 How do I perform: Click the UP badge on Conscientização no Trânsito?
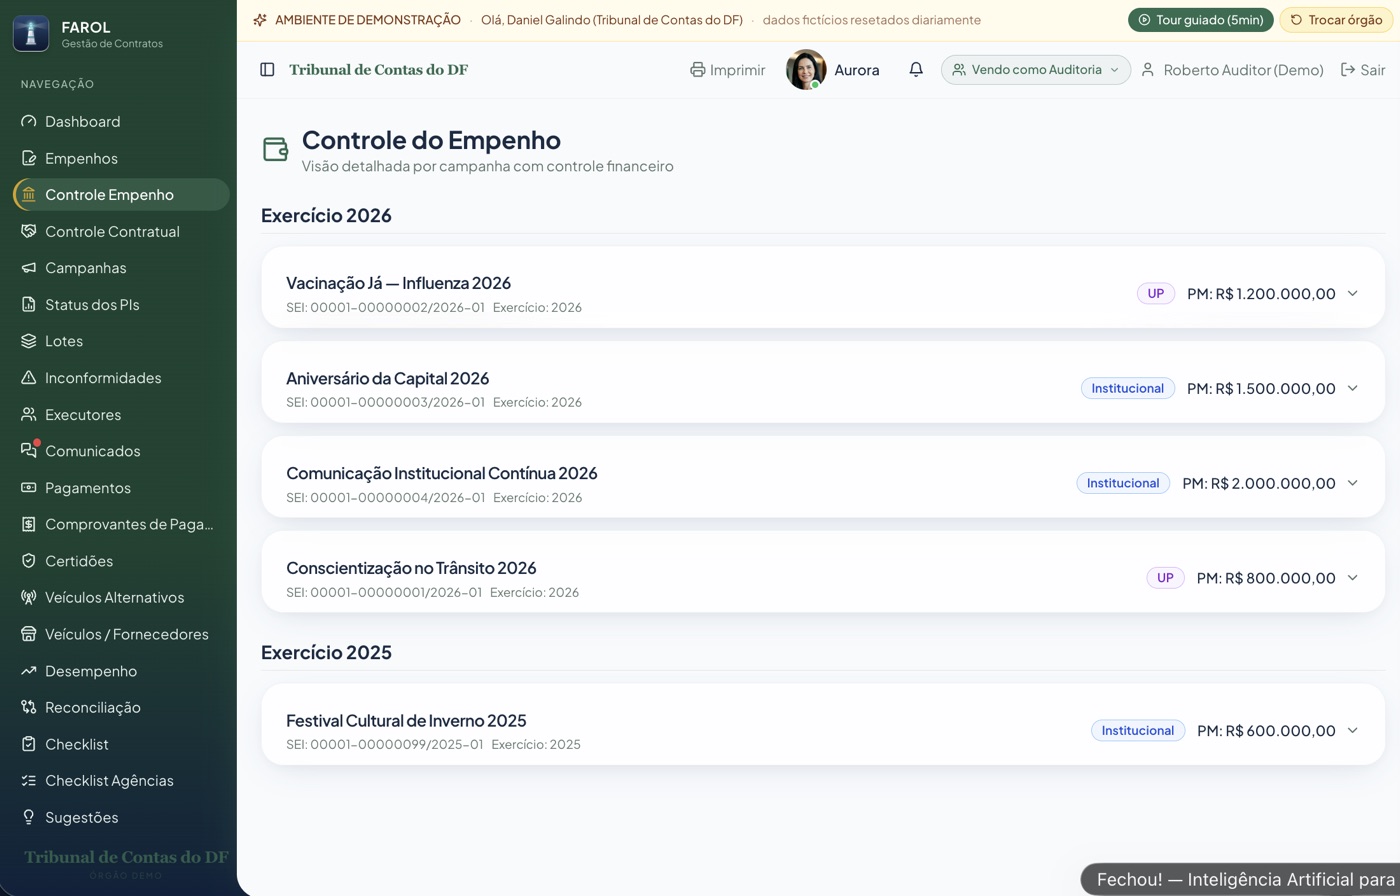[x=1165, y=578]
